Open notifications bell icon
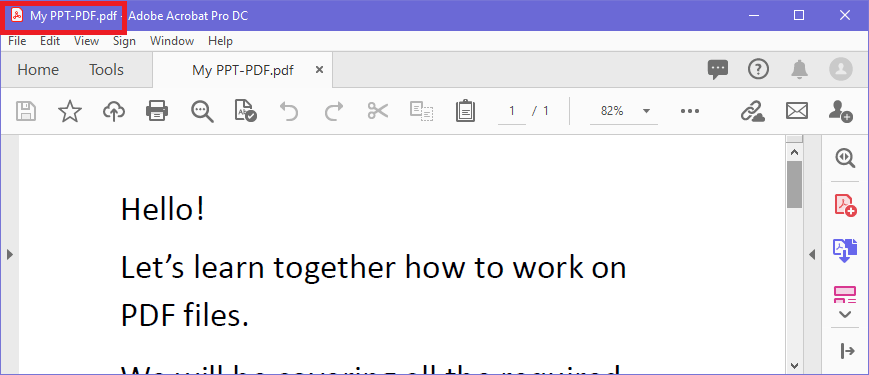 [x=799, y=69]
